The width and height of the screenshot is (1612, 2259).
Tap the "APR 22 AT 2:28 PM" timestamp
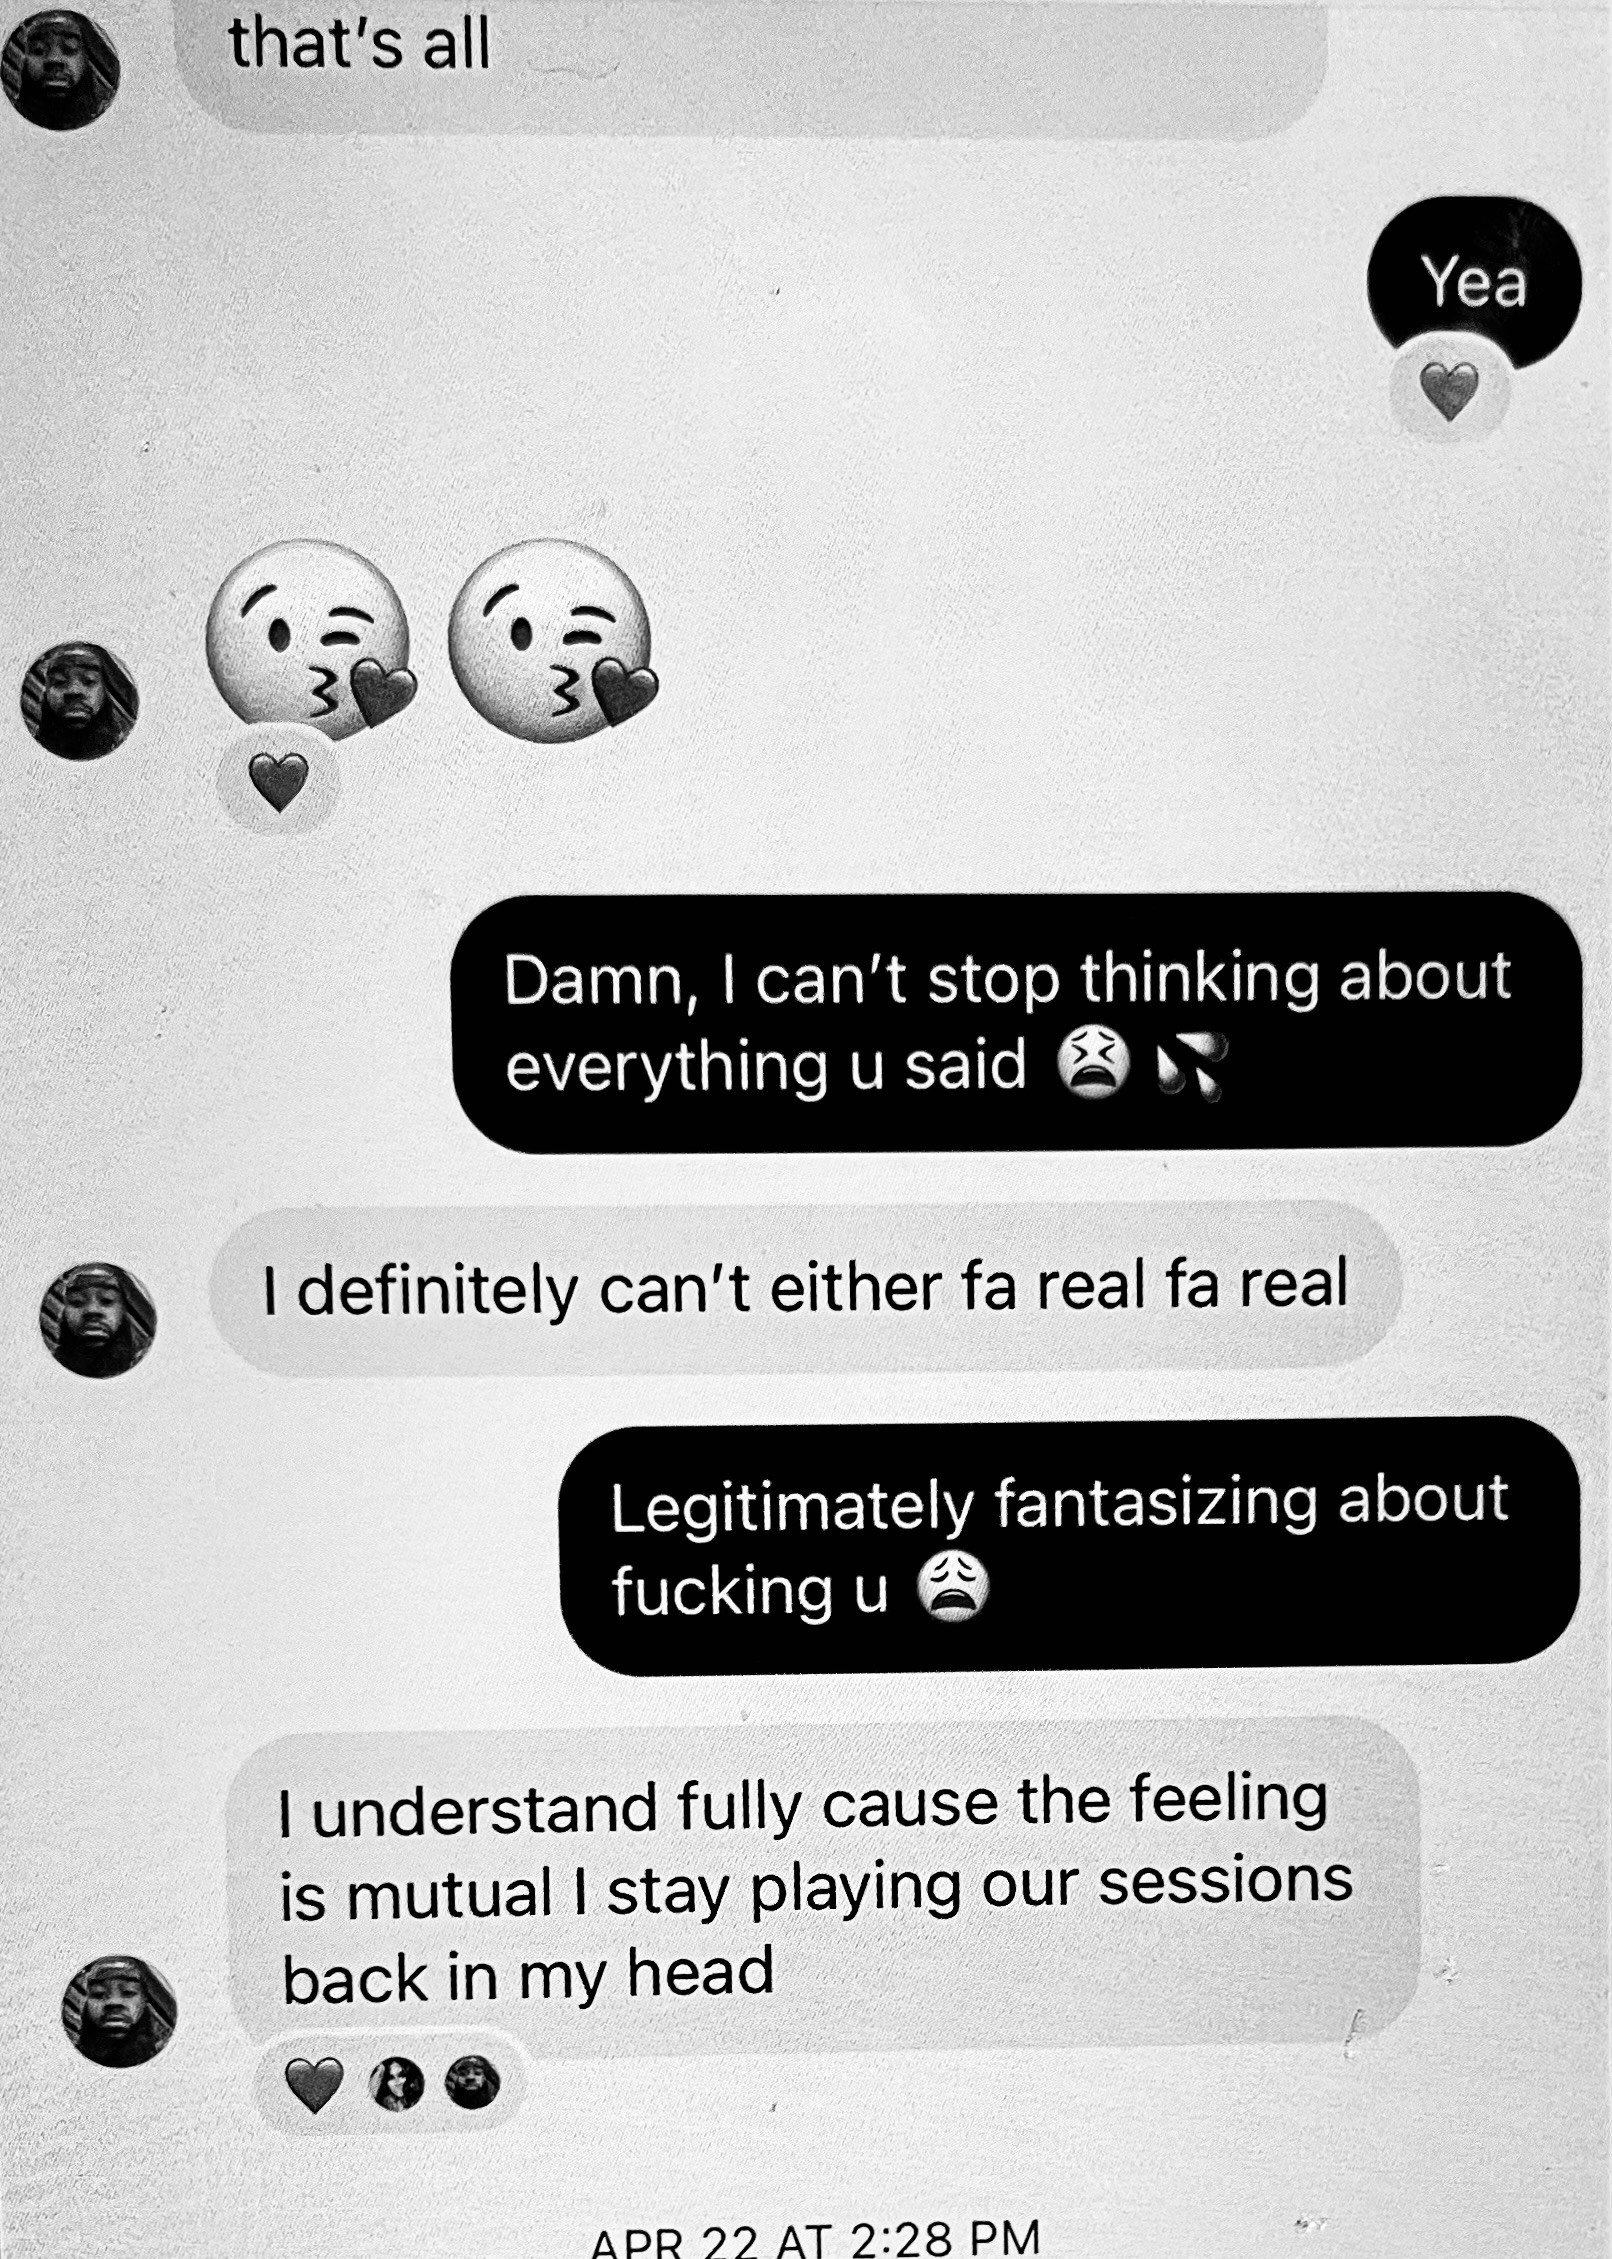pyautogui.click(x=816, y=2237)
